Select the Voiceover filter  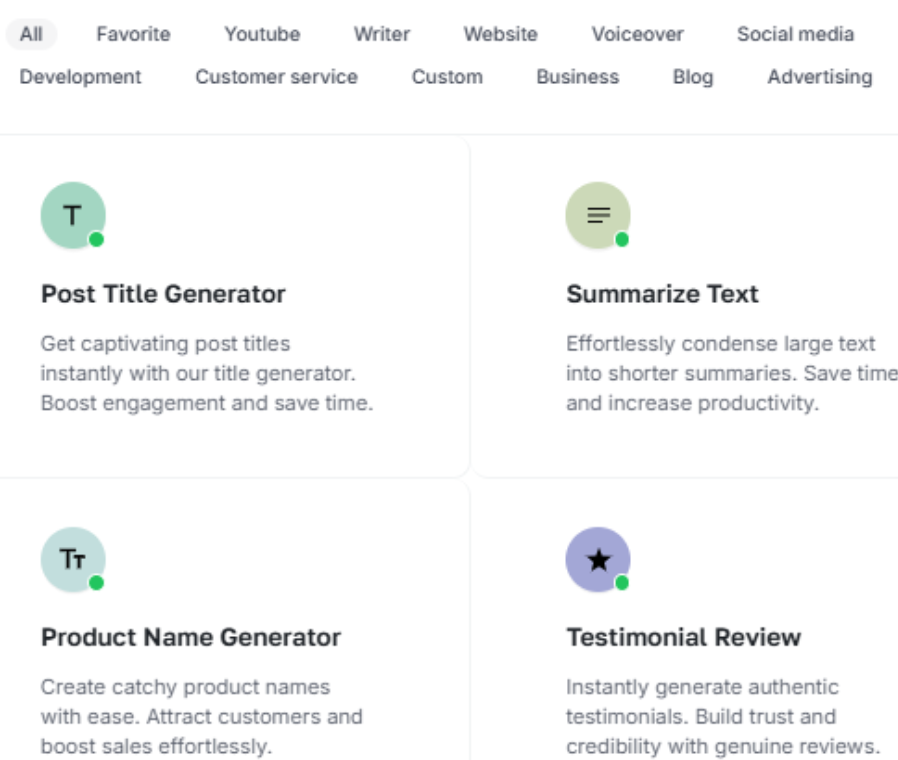637,34
